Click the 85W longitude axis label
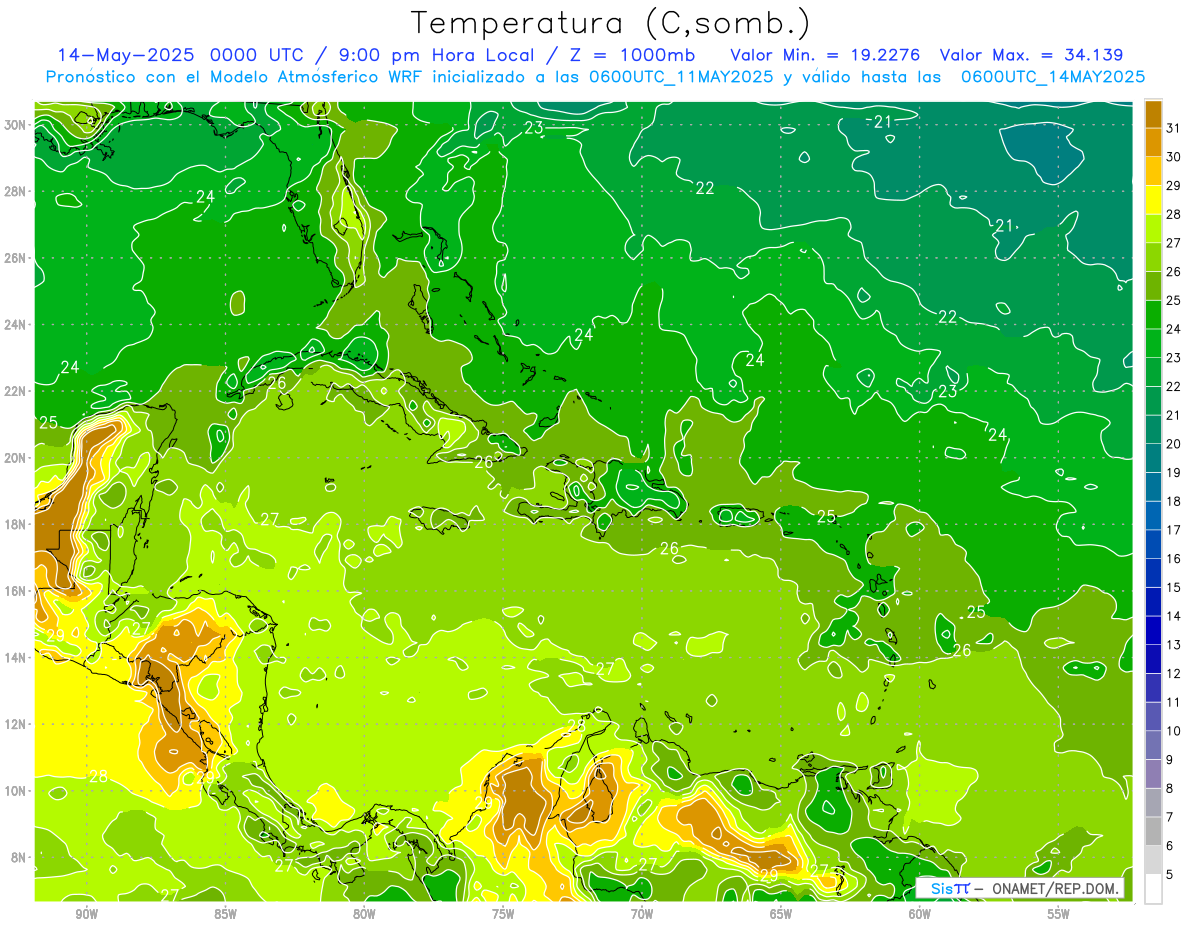The width and height of the screenshot is (1200, 927). (225, 914)
